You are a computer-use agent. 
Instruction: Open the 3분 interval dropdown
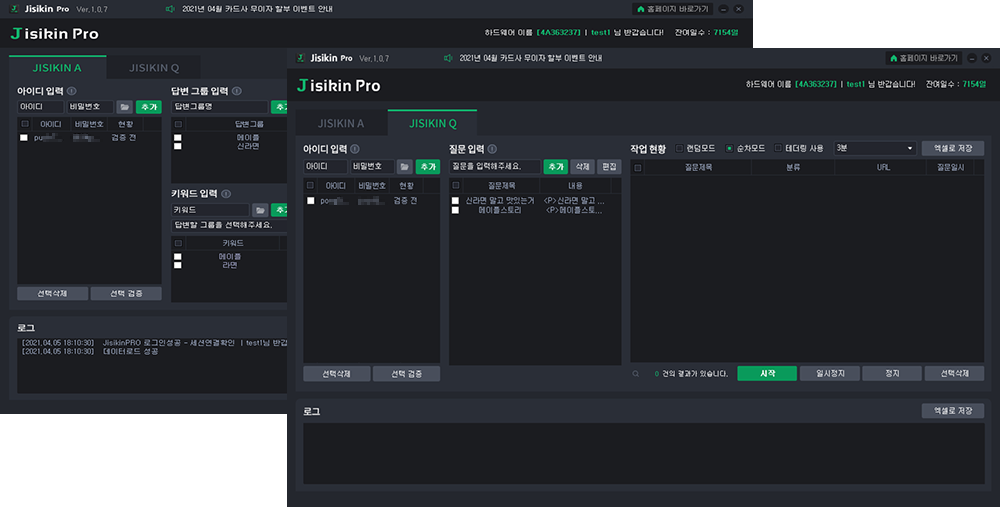[x=875, y=148]
